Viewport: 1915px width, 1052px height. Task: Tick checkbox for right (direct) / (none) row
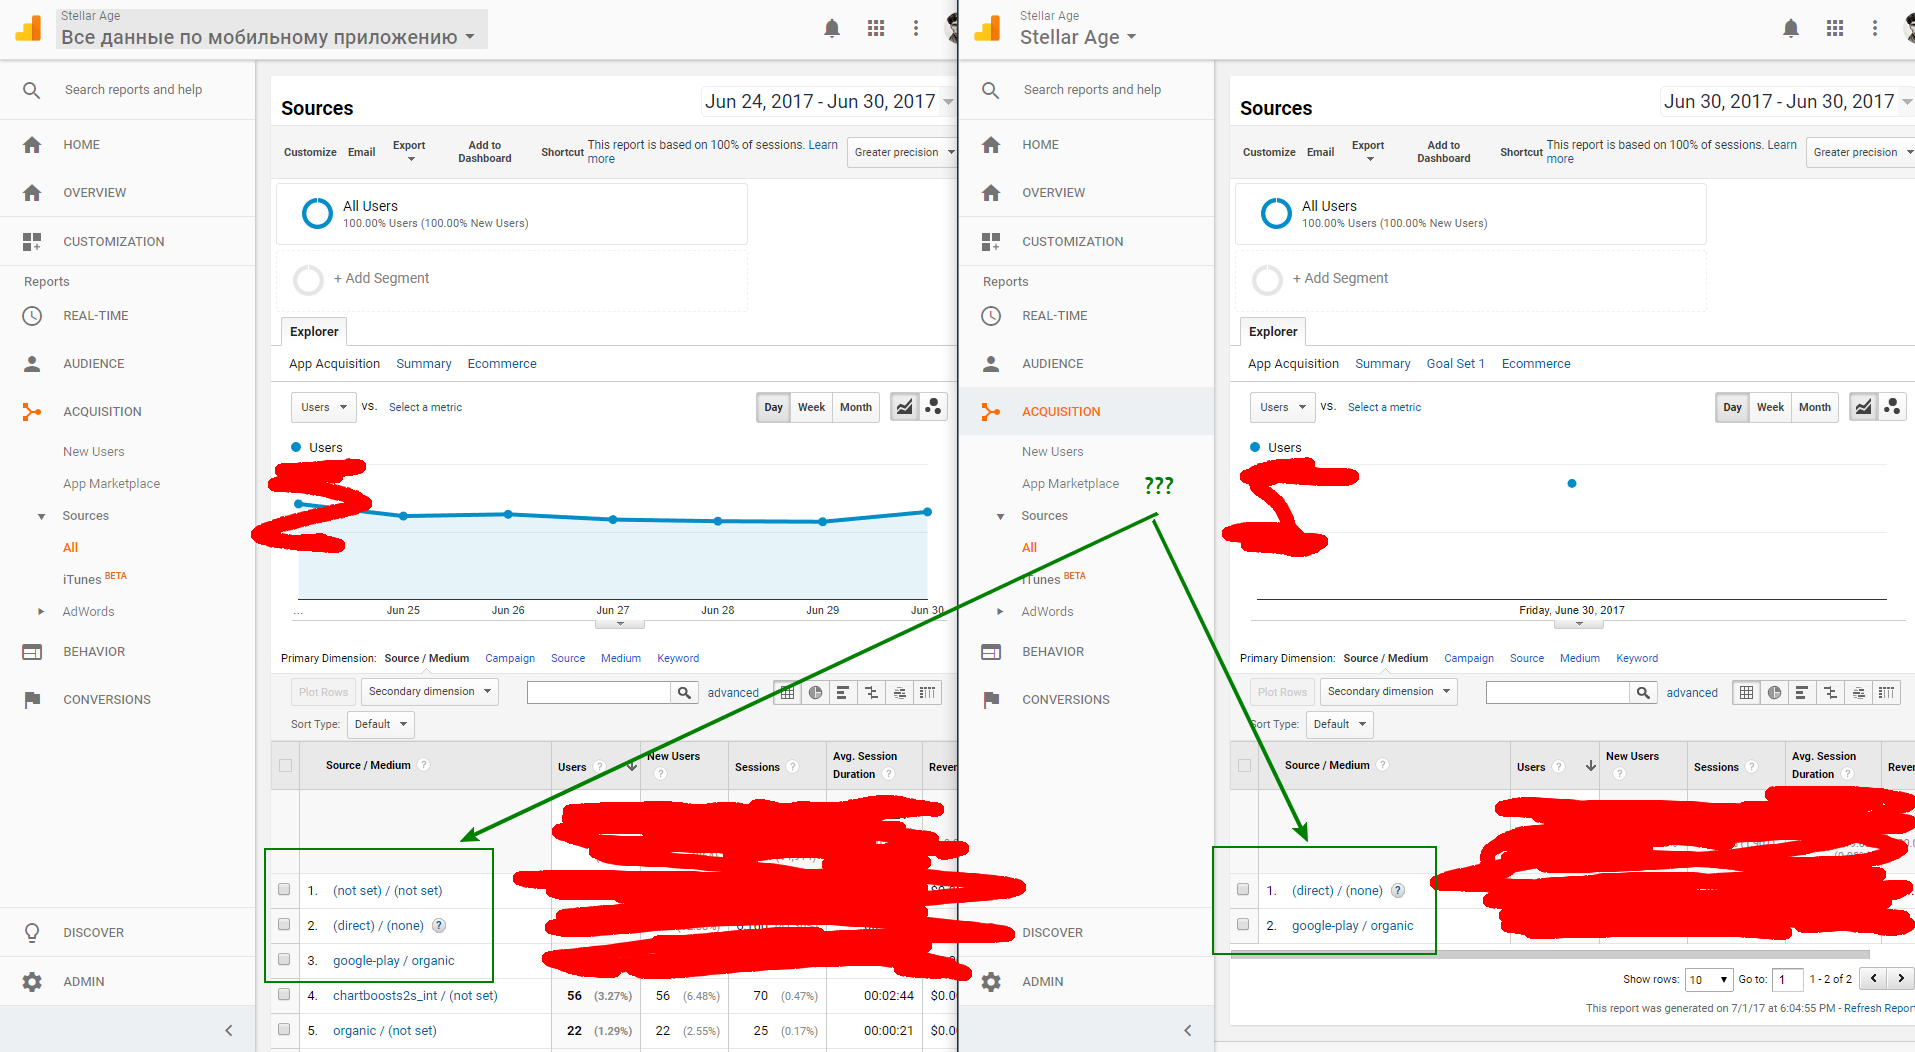pyautogui.click(x=1243, y=890)
